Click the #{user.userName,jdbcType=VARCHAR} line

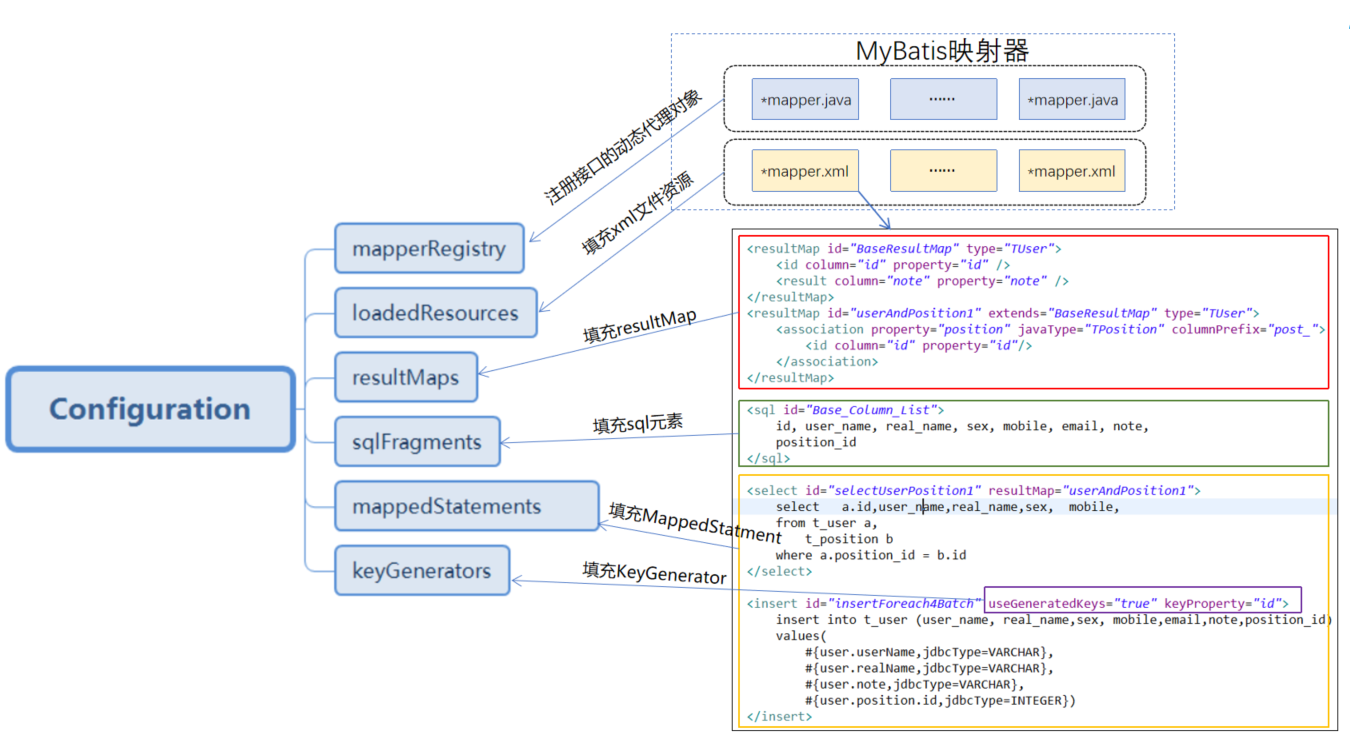[929, 651]
